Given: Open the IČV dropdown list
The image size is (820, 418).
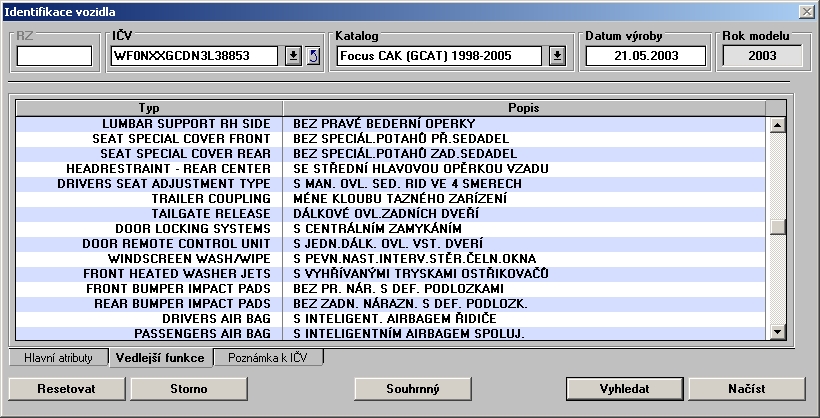Looking at the screenshot, I should (293, 55).
